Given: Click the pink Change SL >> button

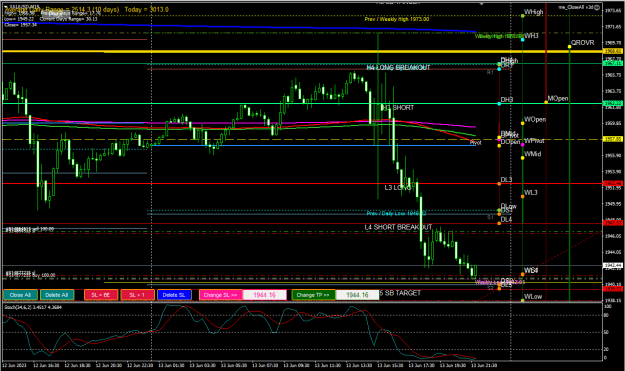Looking at the screenshot, I should pos(220,295).
